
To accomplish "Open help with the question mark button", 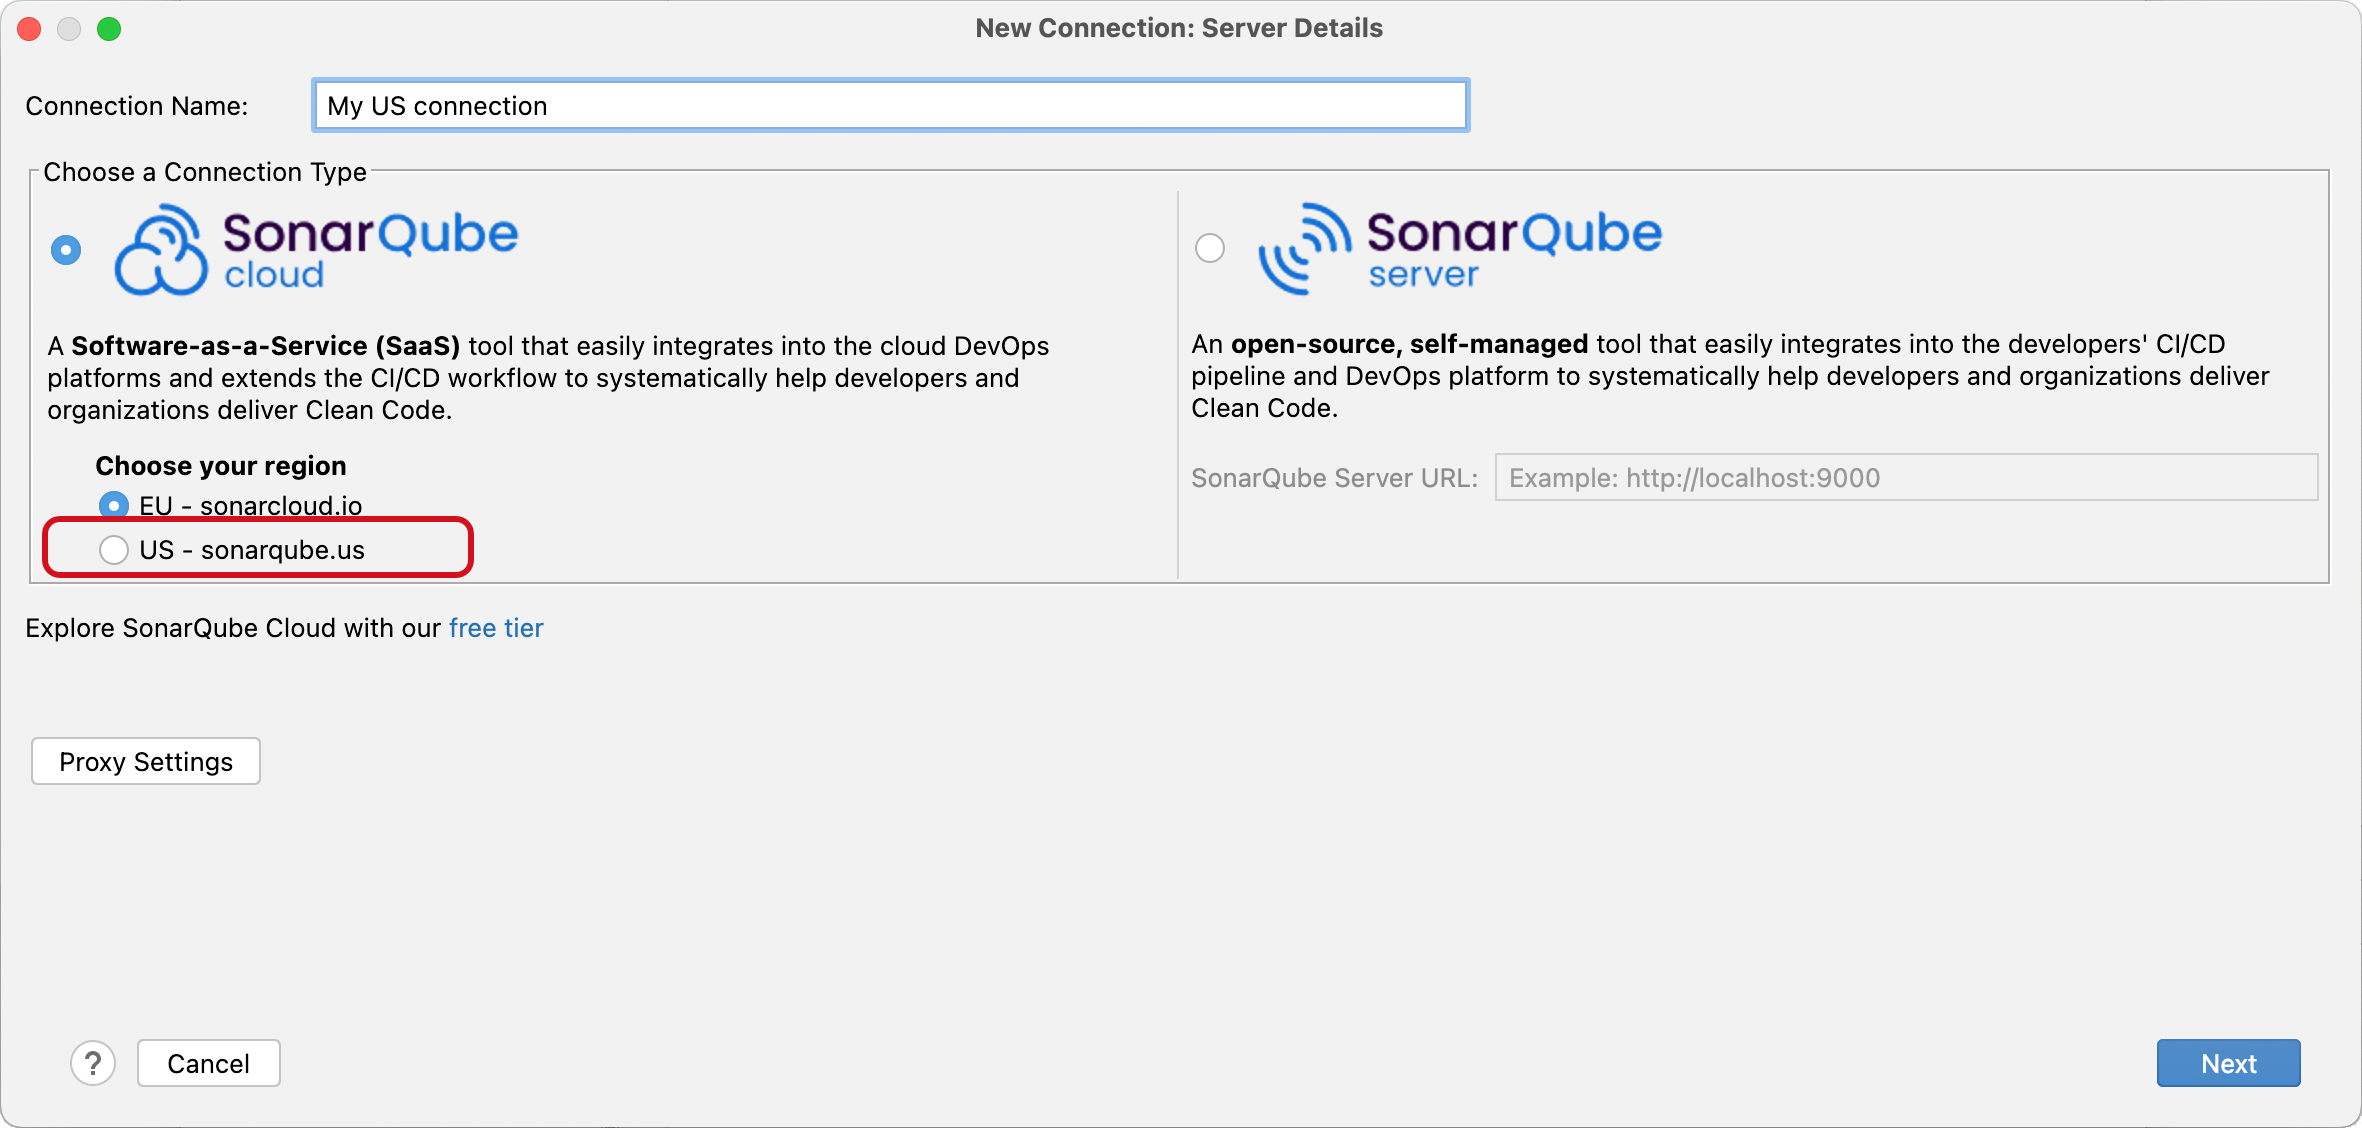I will (93, 1063).
